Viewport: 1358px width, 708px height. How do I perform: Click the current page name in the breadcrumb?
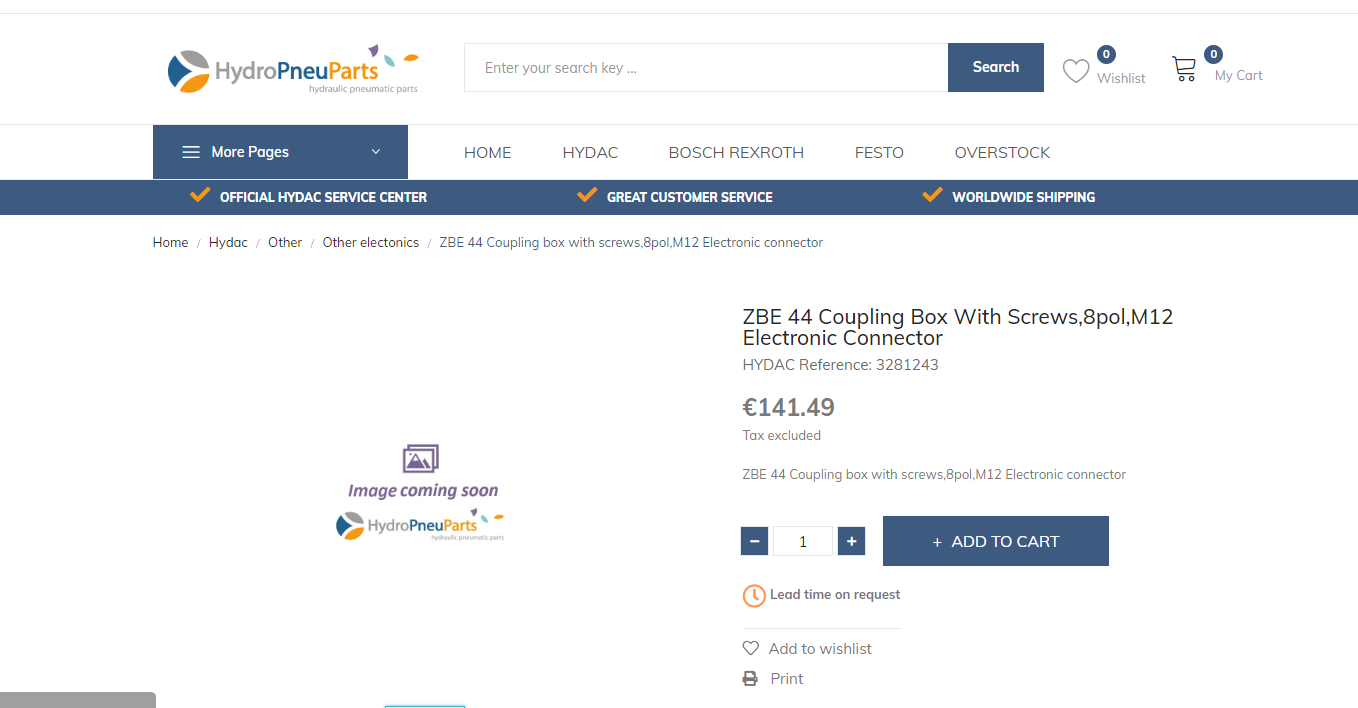631,243
